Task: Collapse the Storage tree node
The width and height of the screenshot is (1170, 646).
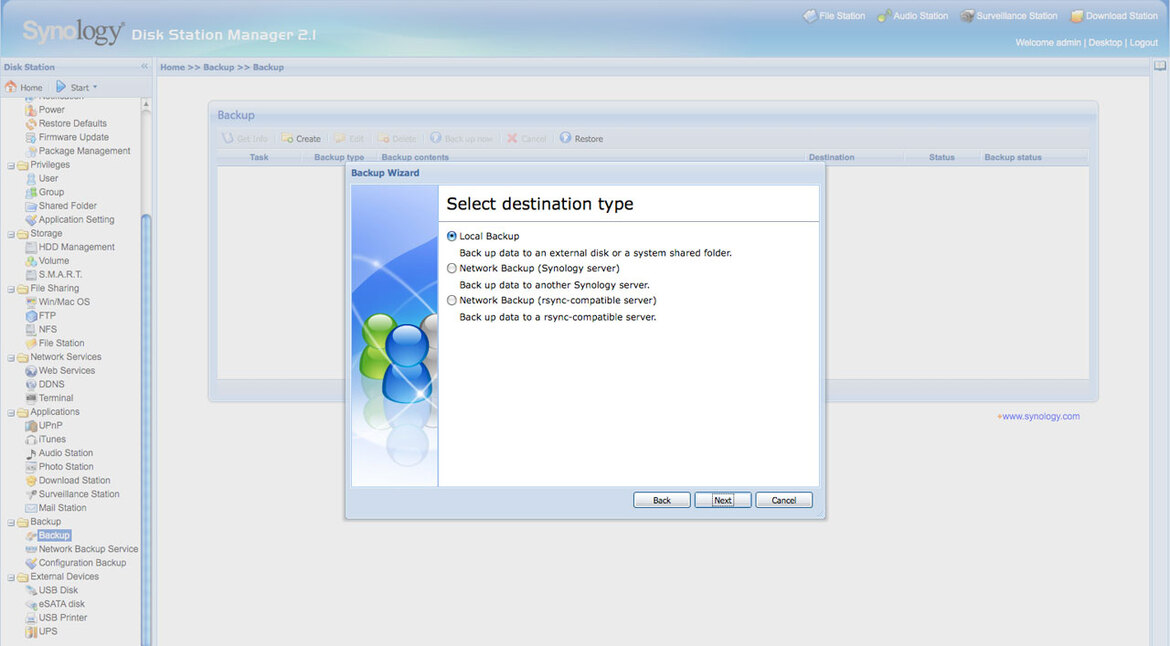Action: [x=11, y=234]
